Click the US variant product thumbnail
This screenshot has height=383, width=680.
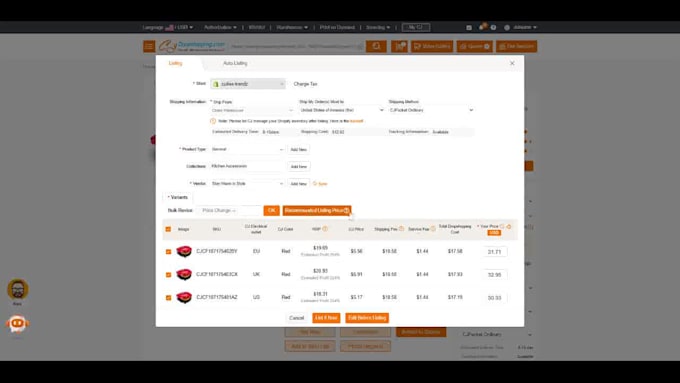[184, 297]
